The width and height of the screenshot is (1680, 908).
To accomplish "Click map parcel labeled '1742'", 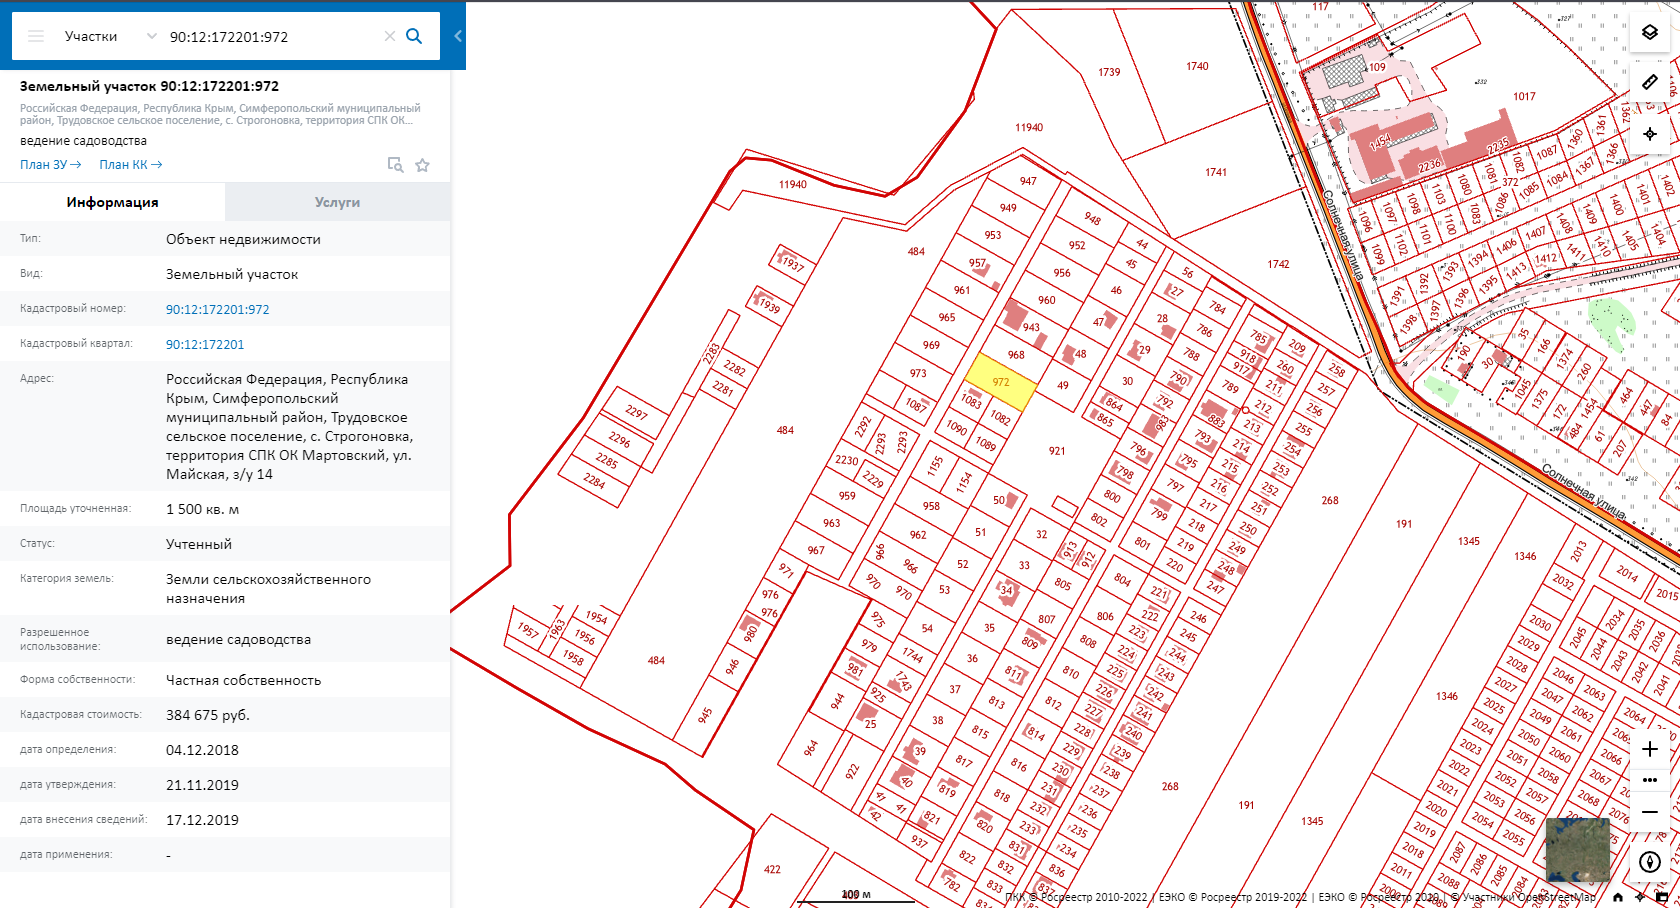I will pos(1278,264).
